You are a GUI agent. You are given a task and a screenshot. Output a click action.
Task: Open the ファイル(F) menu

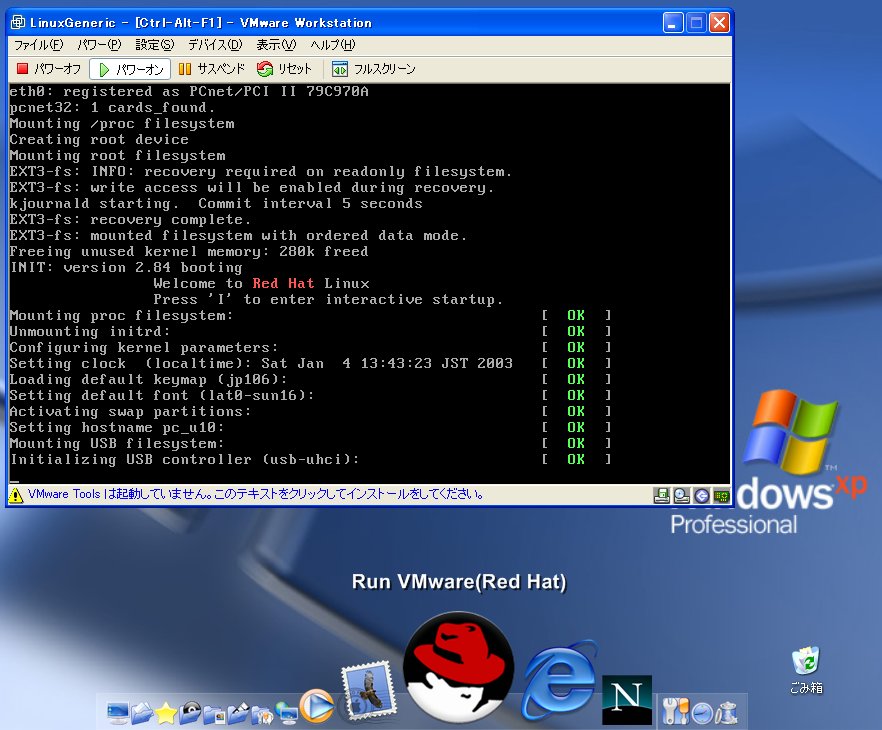38,45
